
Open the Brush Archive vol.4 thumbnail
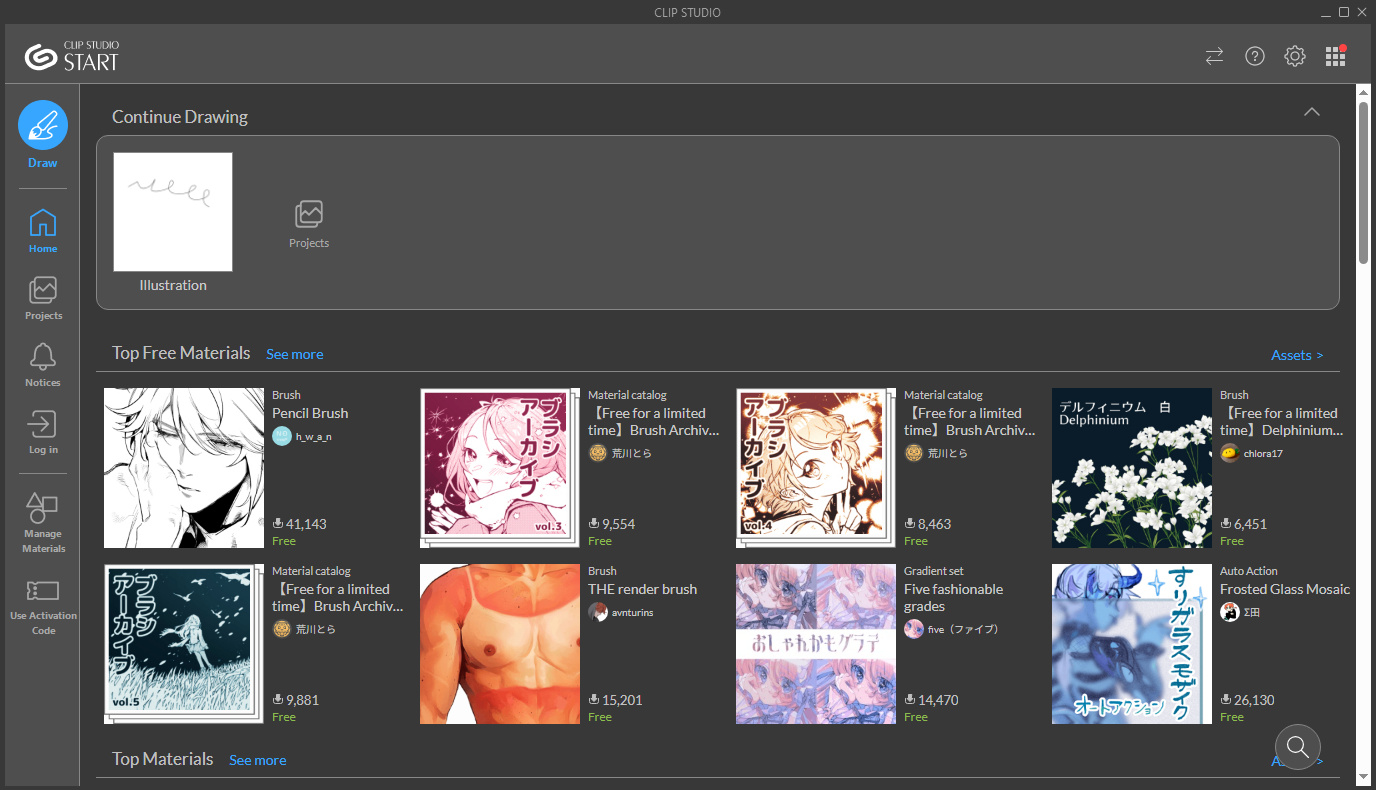click(x=816, y=468)
